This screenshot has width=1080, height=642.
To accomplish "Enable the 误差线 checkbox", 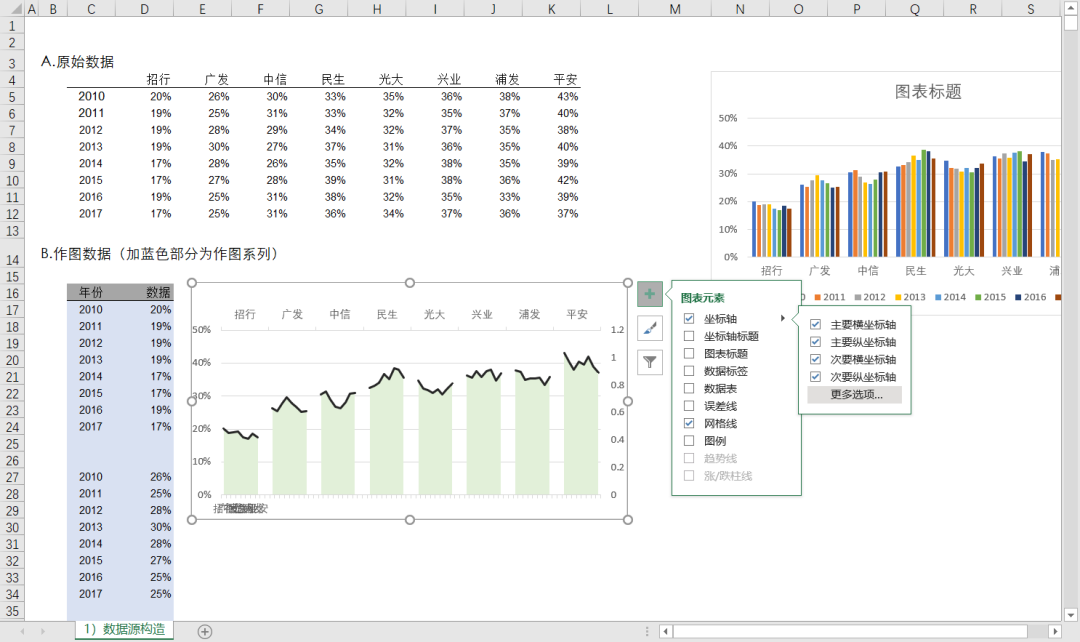I will 689,406.
